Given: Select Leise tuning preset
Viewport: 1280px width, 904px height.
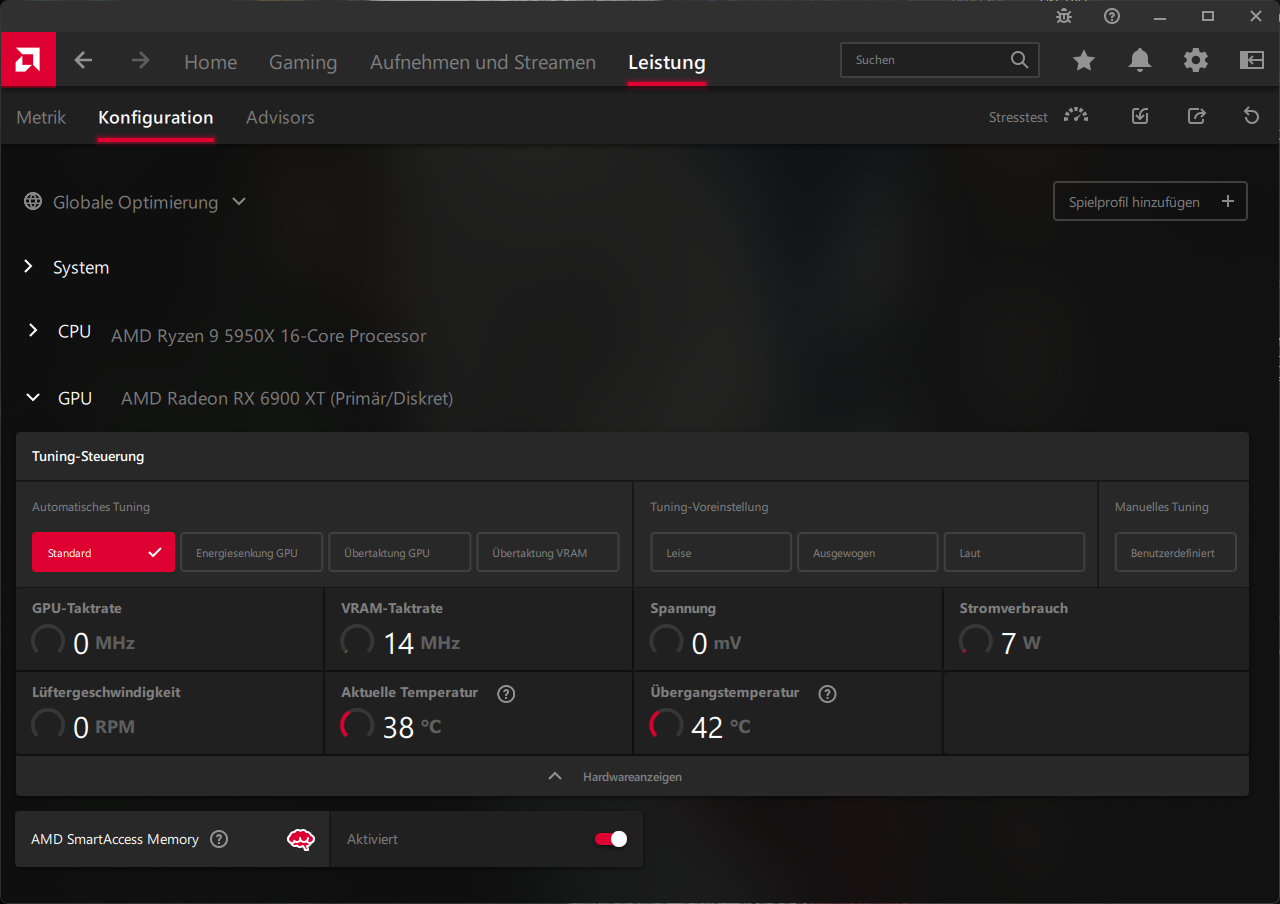Looking at the screenshot, I should click(721, 552).
